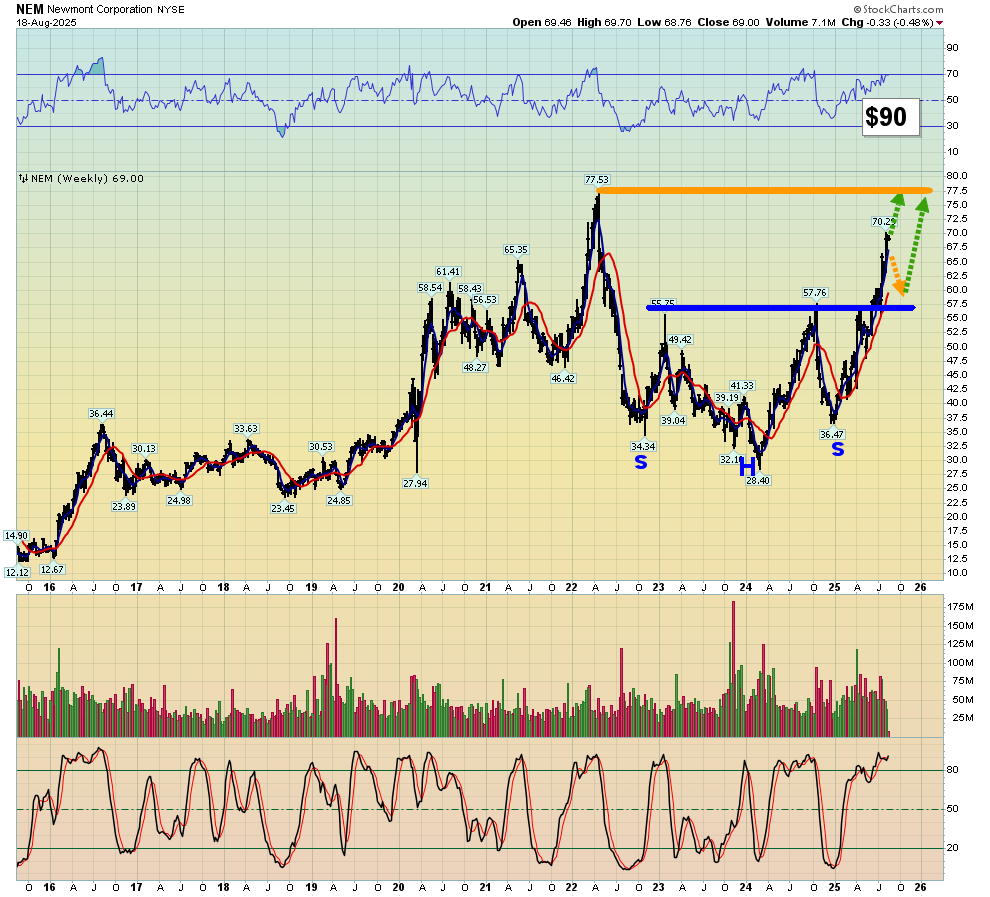Click left shoulder S label under 34.34
The width and height of the screenshot is (990, 897).
tap(641, 462)
